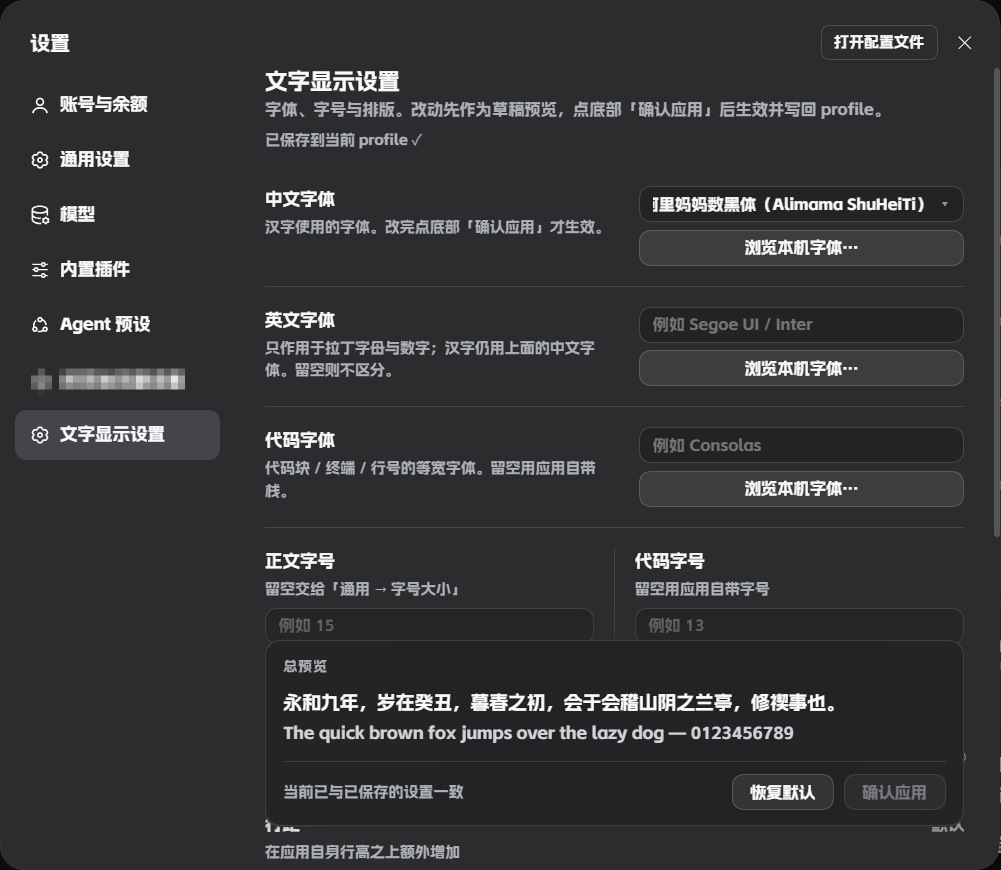Focus the 英文字体 field with Segoe UI placeholder

(x=801, y=325)
